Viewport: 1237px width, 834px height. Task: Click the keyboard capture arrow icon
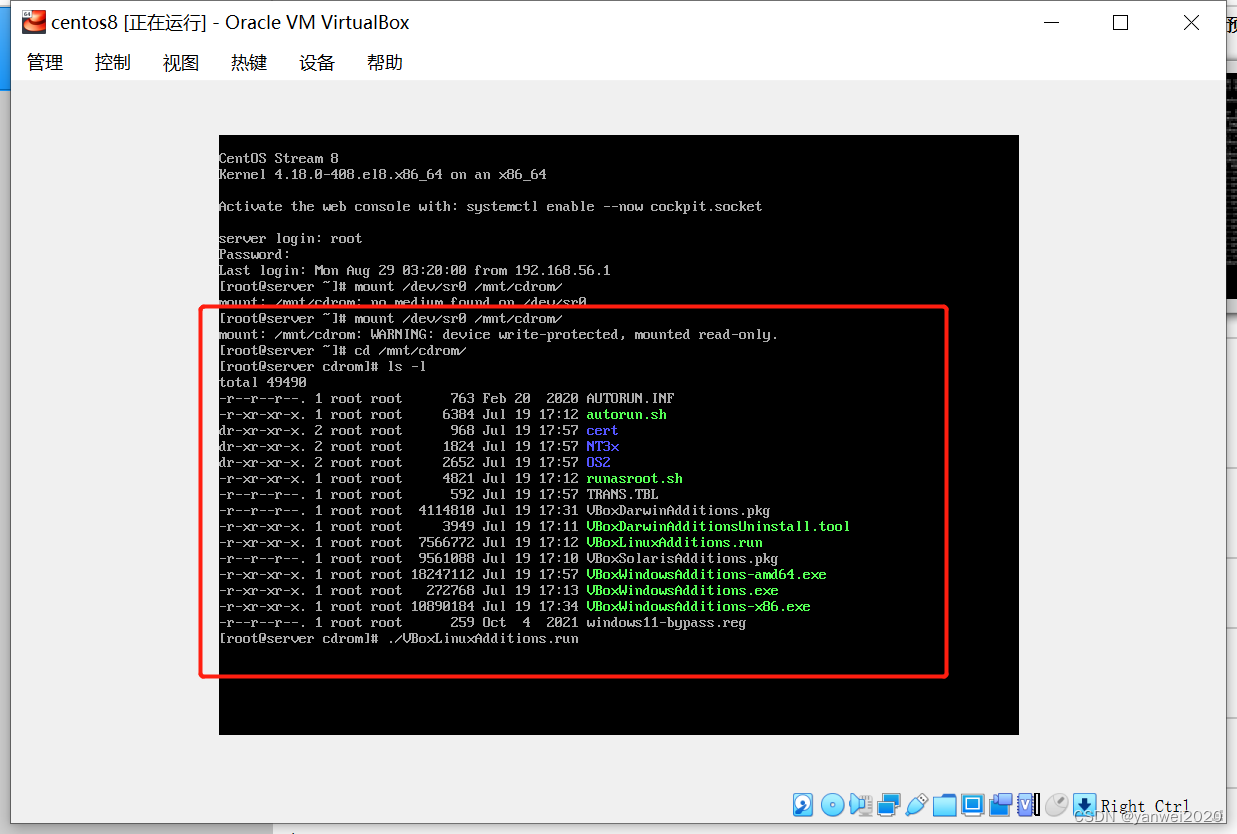click(x=1084, y=805)
